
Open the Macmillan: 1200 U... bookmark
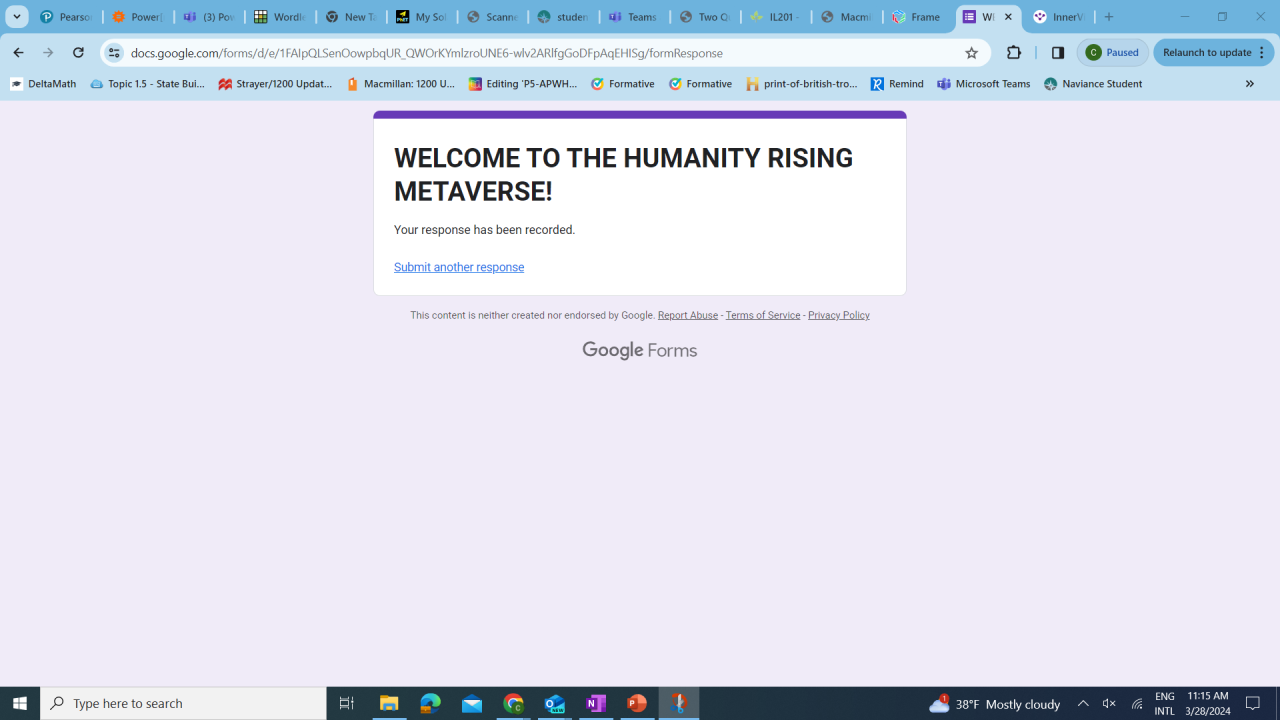[400, 84]
